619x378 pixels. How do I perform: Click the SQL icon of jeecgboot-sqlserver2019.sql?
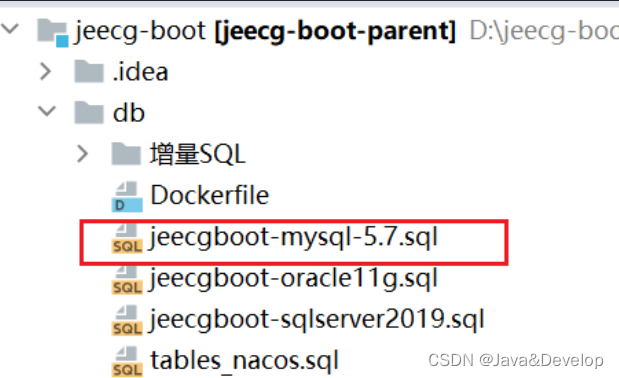point(127,320)
